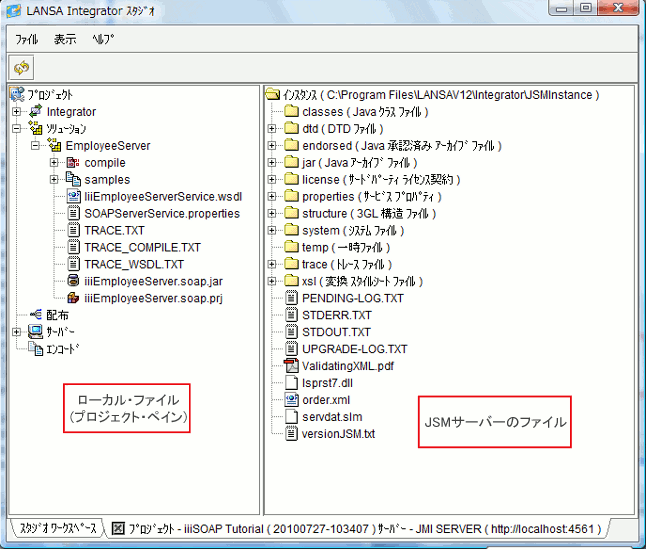The image size is (646, 550).
Task: Open the ファイル menu
Action: 26,40
